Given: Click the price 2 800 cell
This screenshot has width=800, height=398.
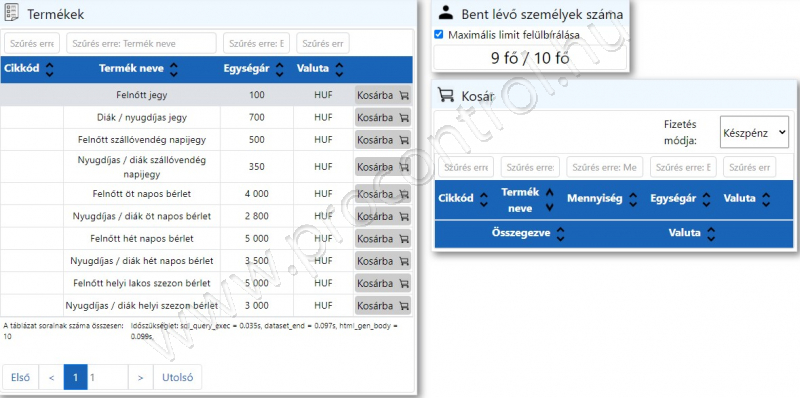Looking at the screenshot, I should (x=257, y=216).
